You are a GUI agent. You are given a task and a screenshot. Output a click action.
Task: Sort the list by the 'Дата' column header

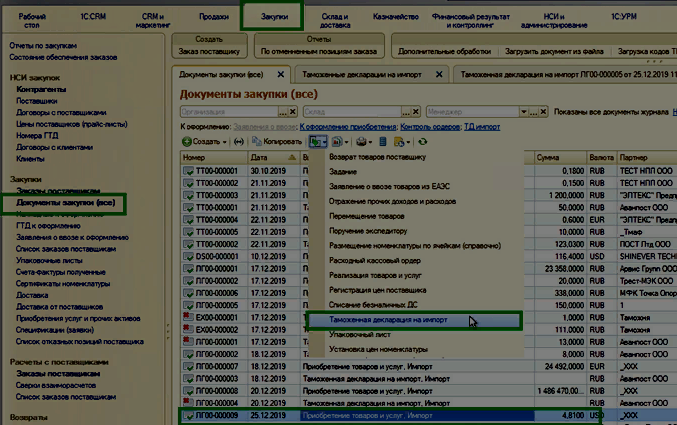click(261, 157)
